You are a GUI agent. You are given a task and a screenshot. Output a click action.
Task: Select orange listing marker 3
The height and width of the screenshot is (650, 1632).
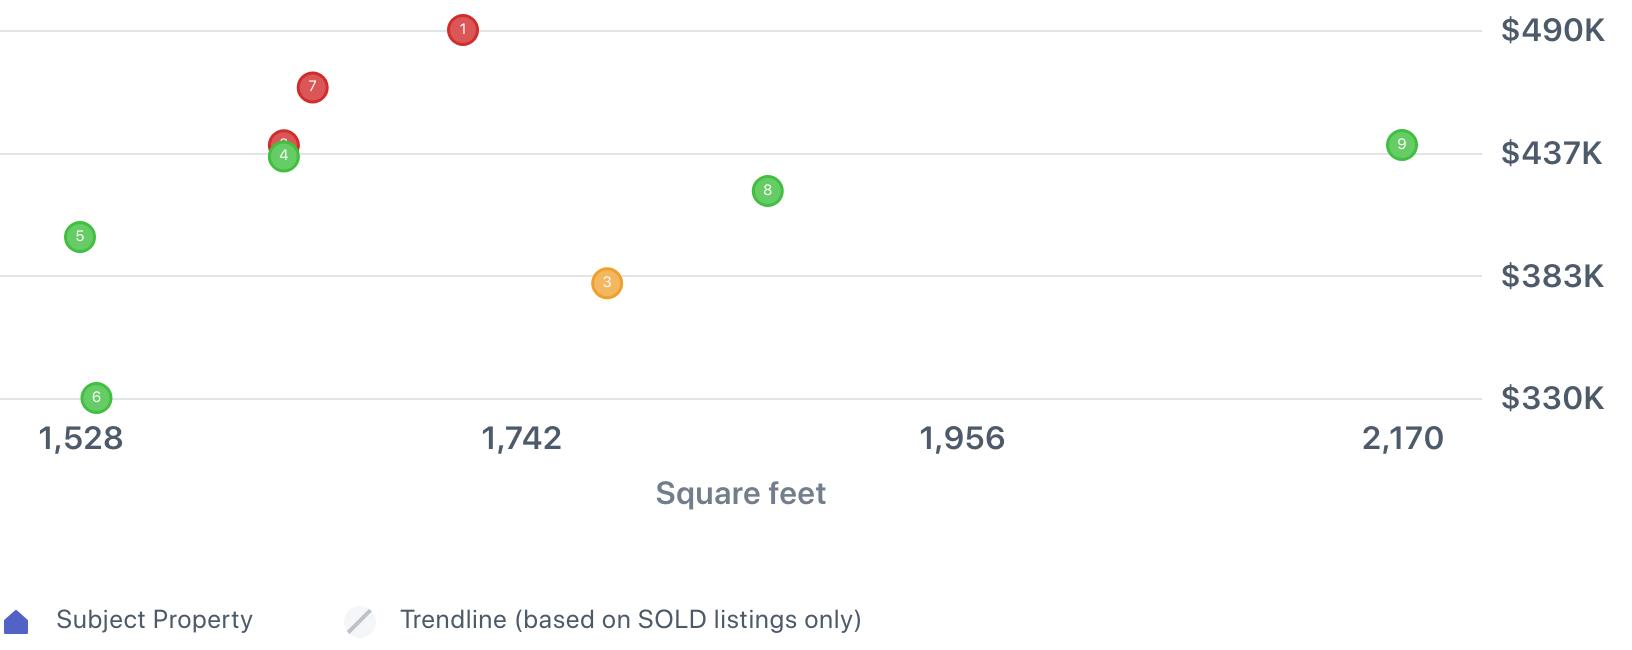coord(606,283)
